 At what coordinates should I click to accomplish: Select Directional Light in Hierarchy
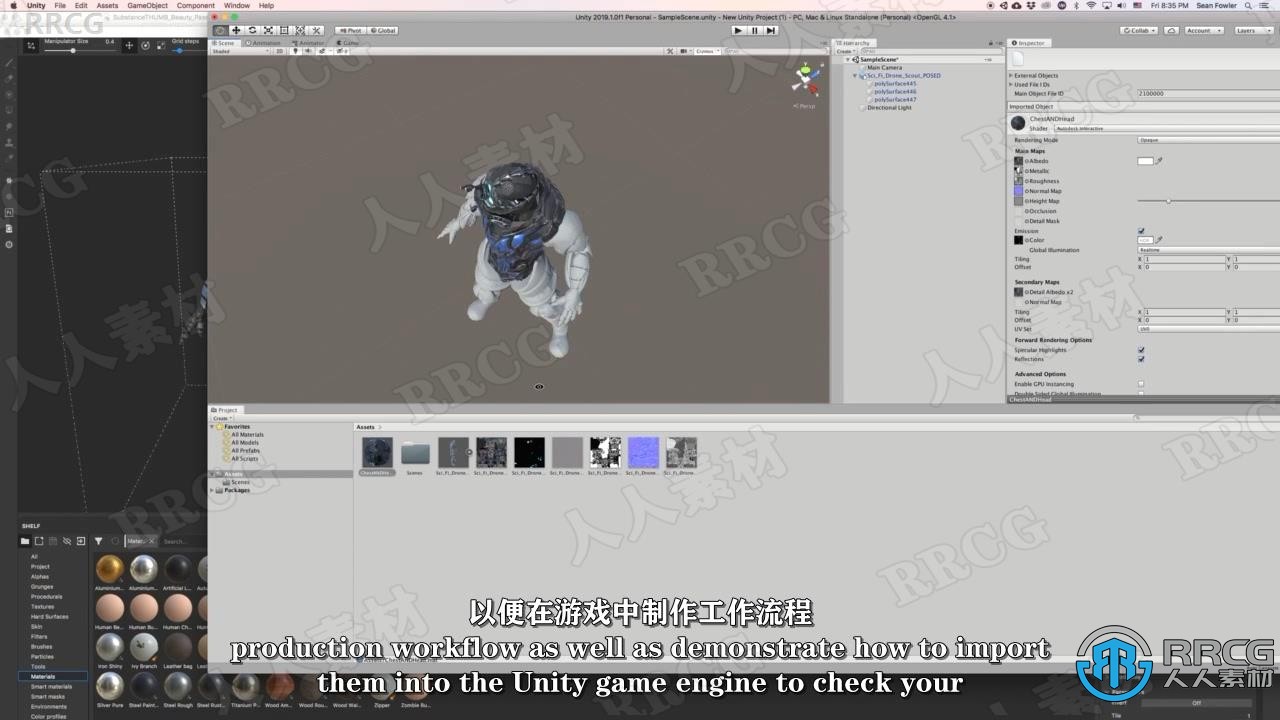click(x=889, y=107)
